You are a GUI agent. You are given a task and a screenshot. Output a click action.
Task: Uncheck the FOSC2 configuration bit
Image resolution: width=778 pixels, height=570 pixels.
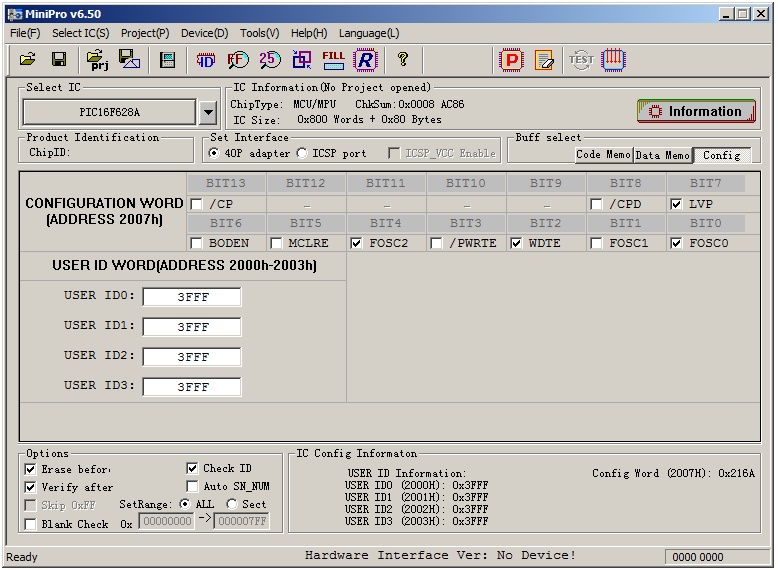click(357, 243)
